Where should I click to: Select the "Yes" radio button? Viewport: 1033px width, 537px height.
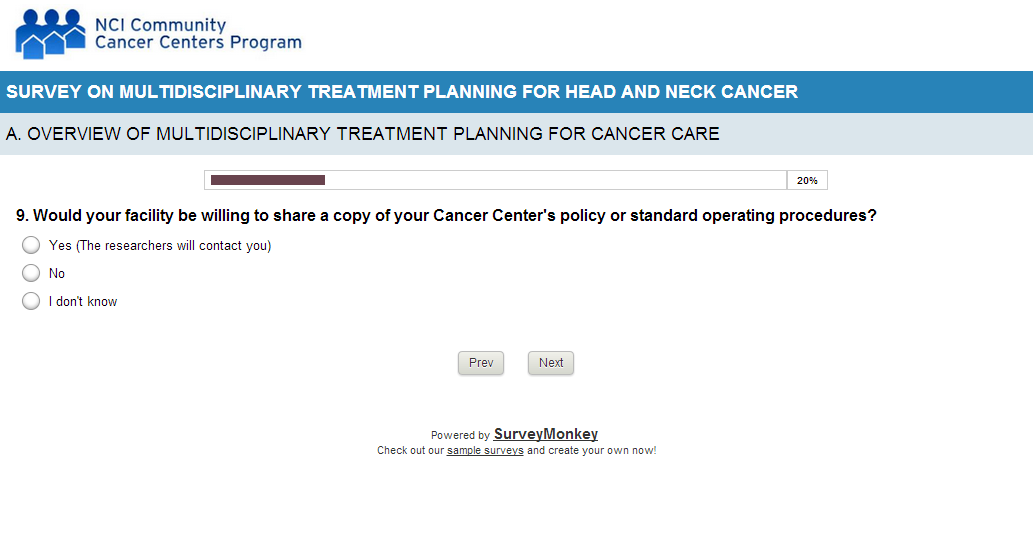click(x=31, y=245)
